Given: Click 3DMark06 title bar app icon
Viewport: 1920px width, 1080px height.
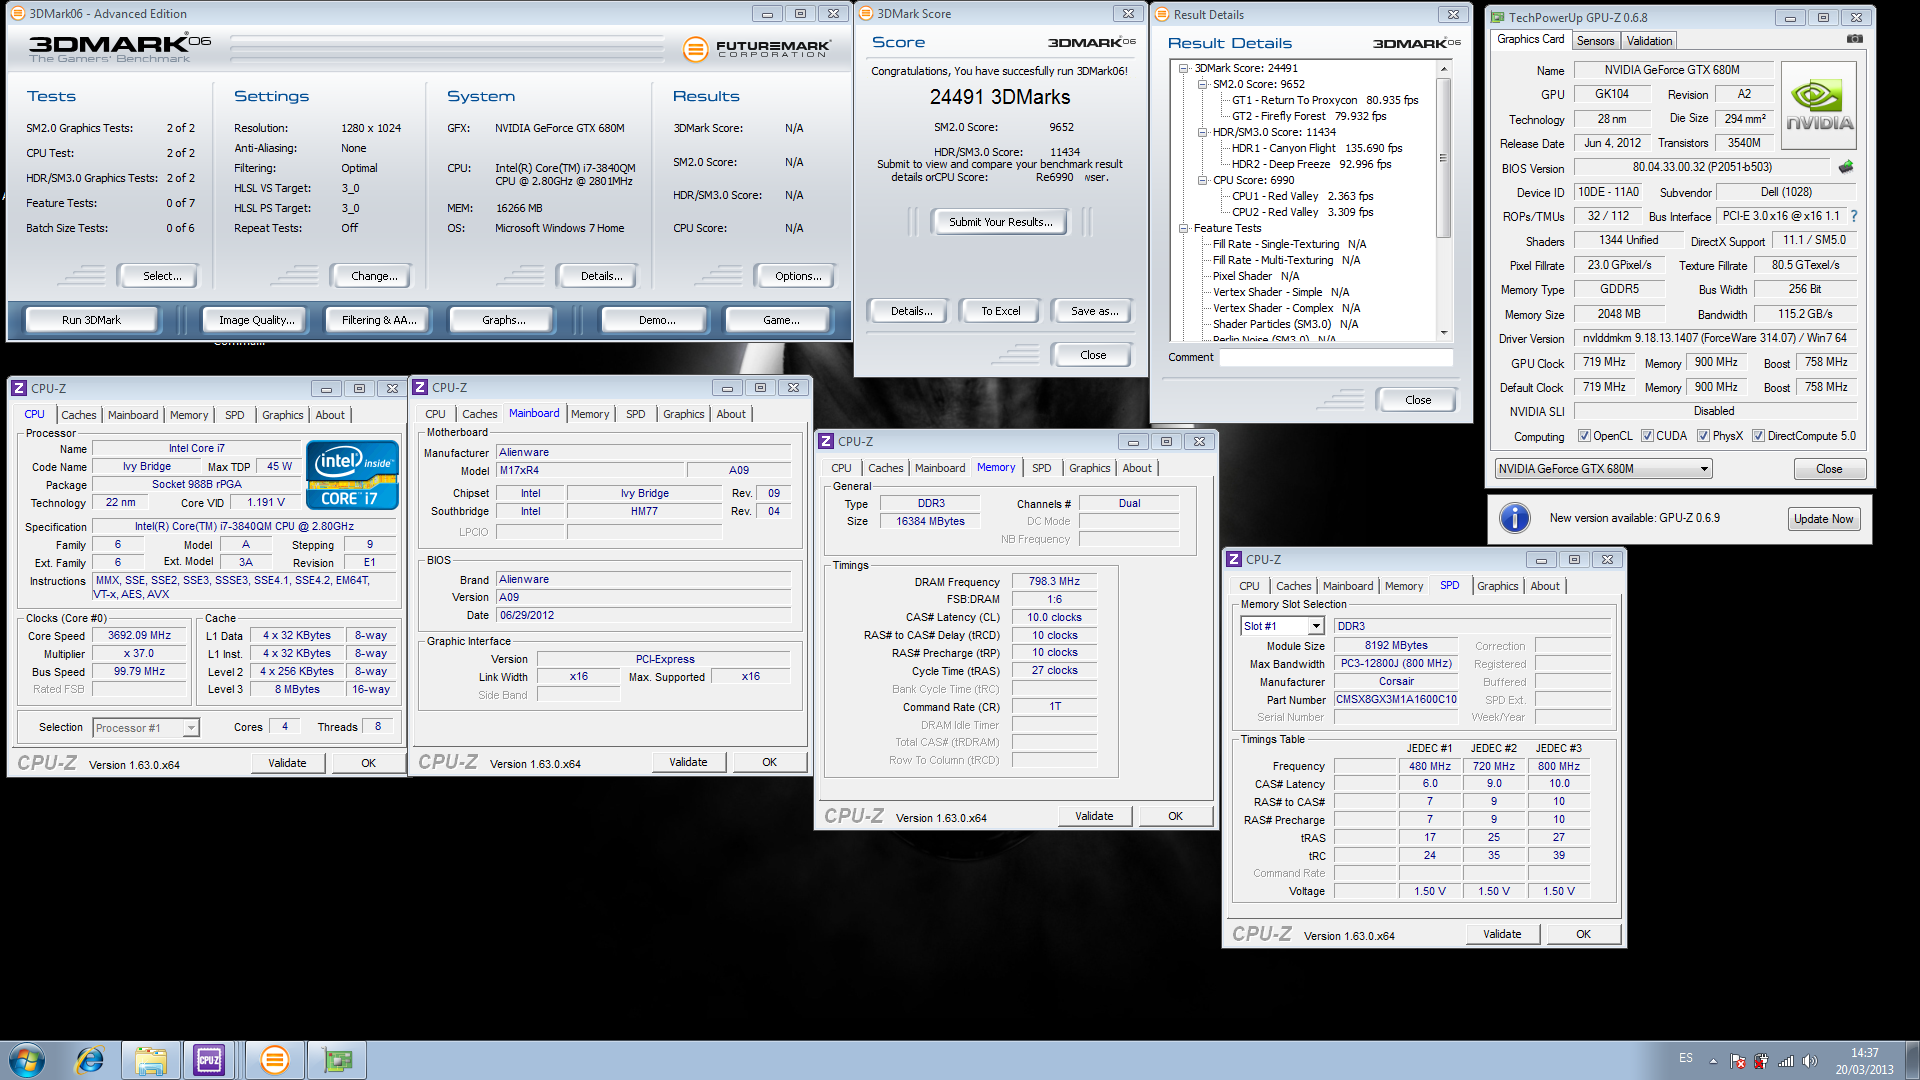Looking at the screenshot, I should pos(17,14).
